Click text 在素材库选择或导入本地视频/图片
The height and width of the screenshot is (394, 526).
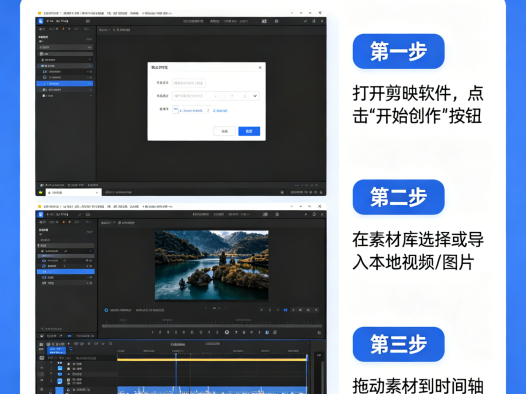[418, 250]
